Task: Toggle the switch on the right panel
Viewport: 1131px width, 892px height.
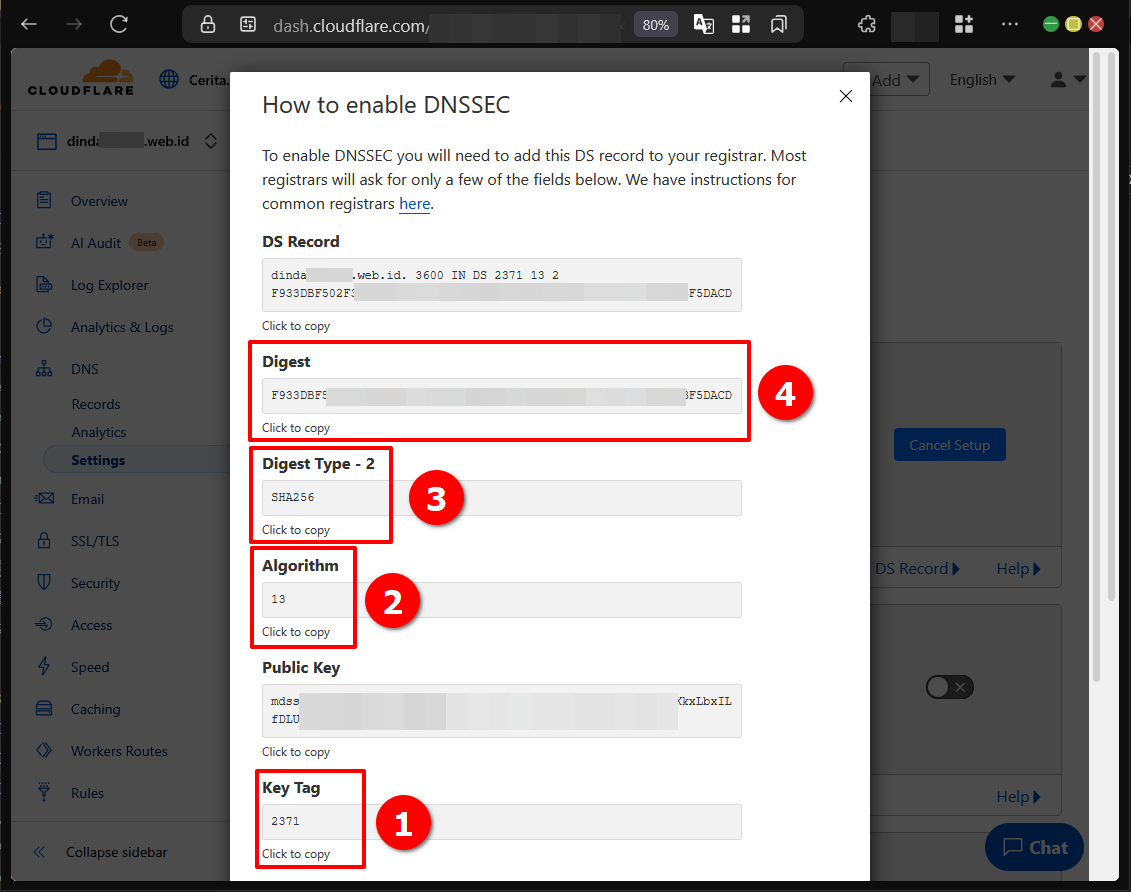Action: 949,687
